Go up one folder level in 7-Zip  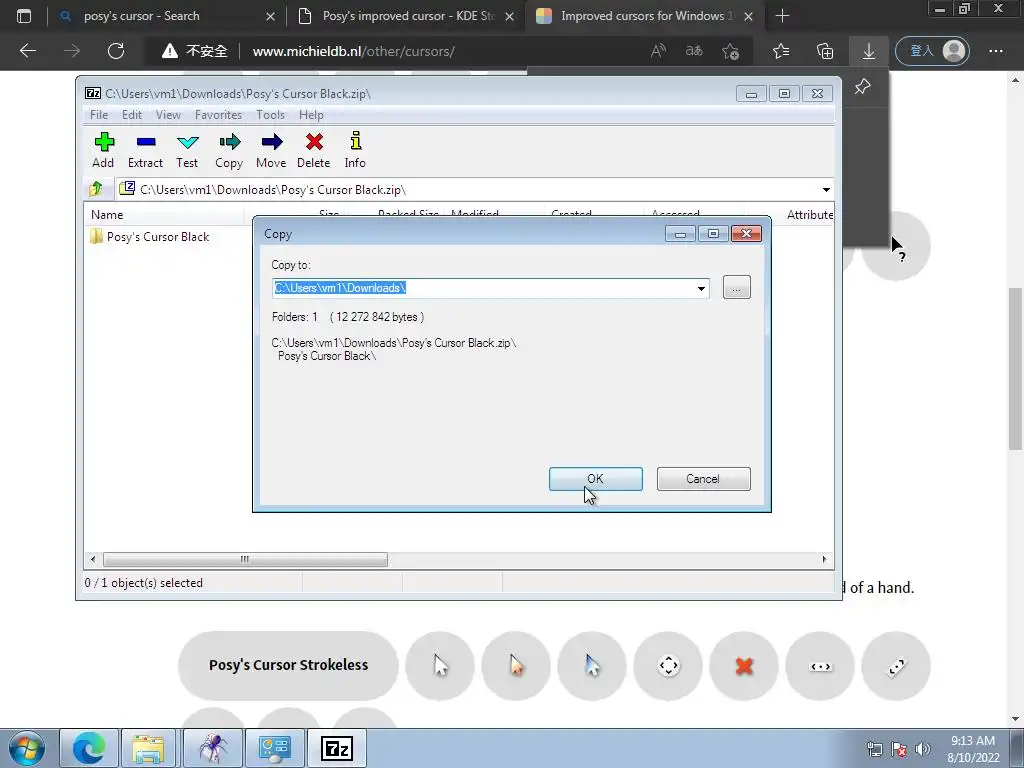pyautogui.click(x=96, y=189)
